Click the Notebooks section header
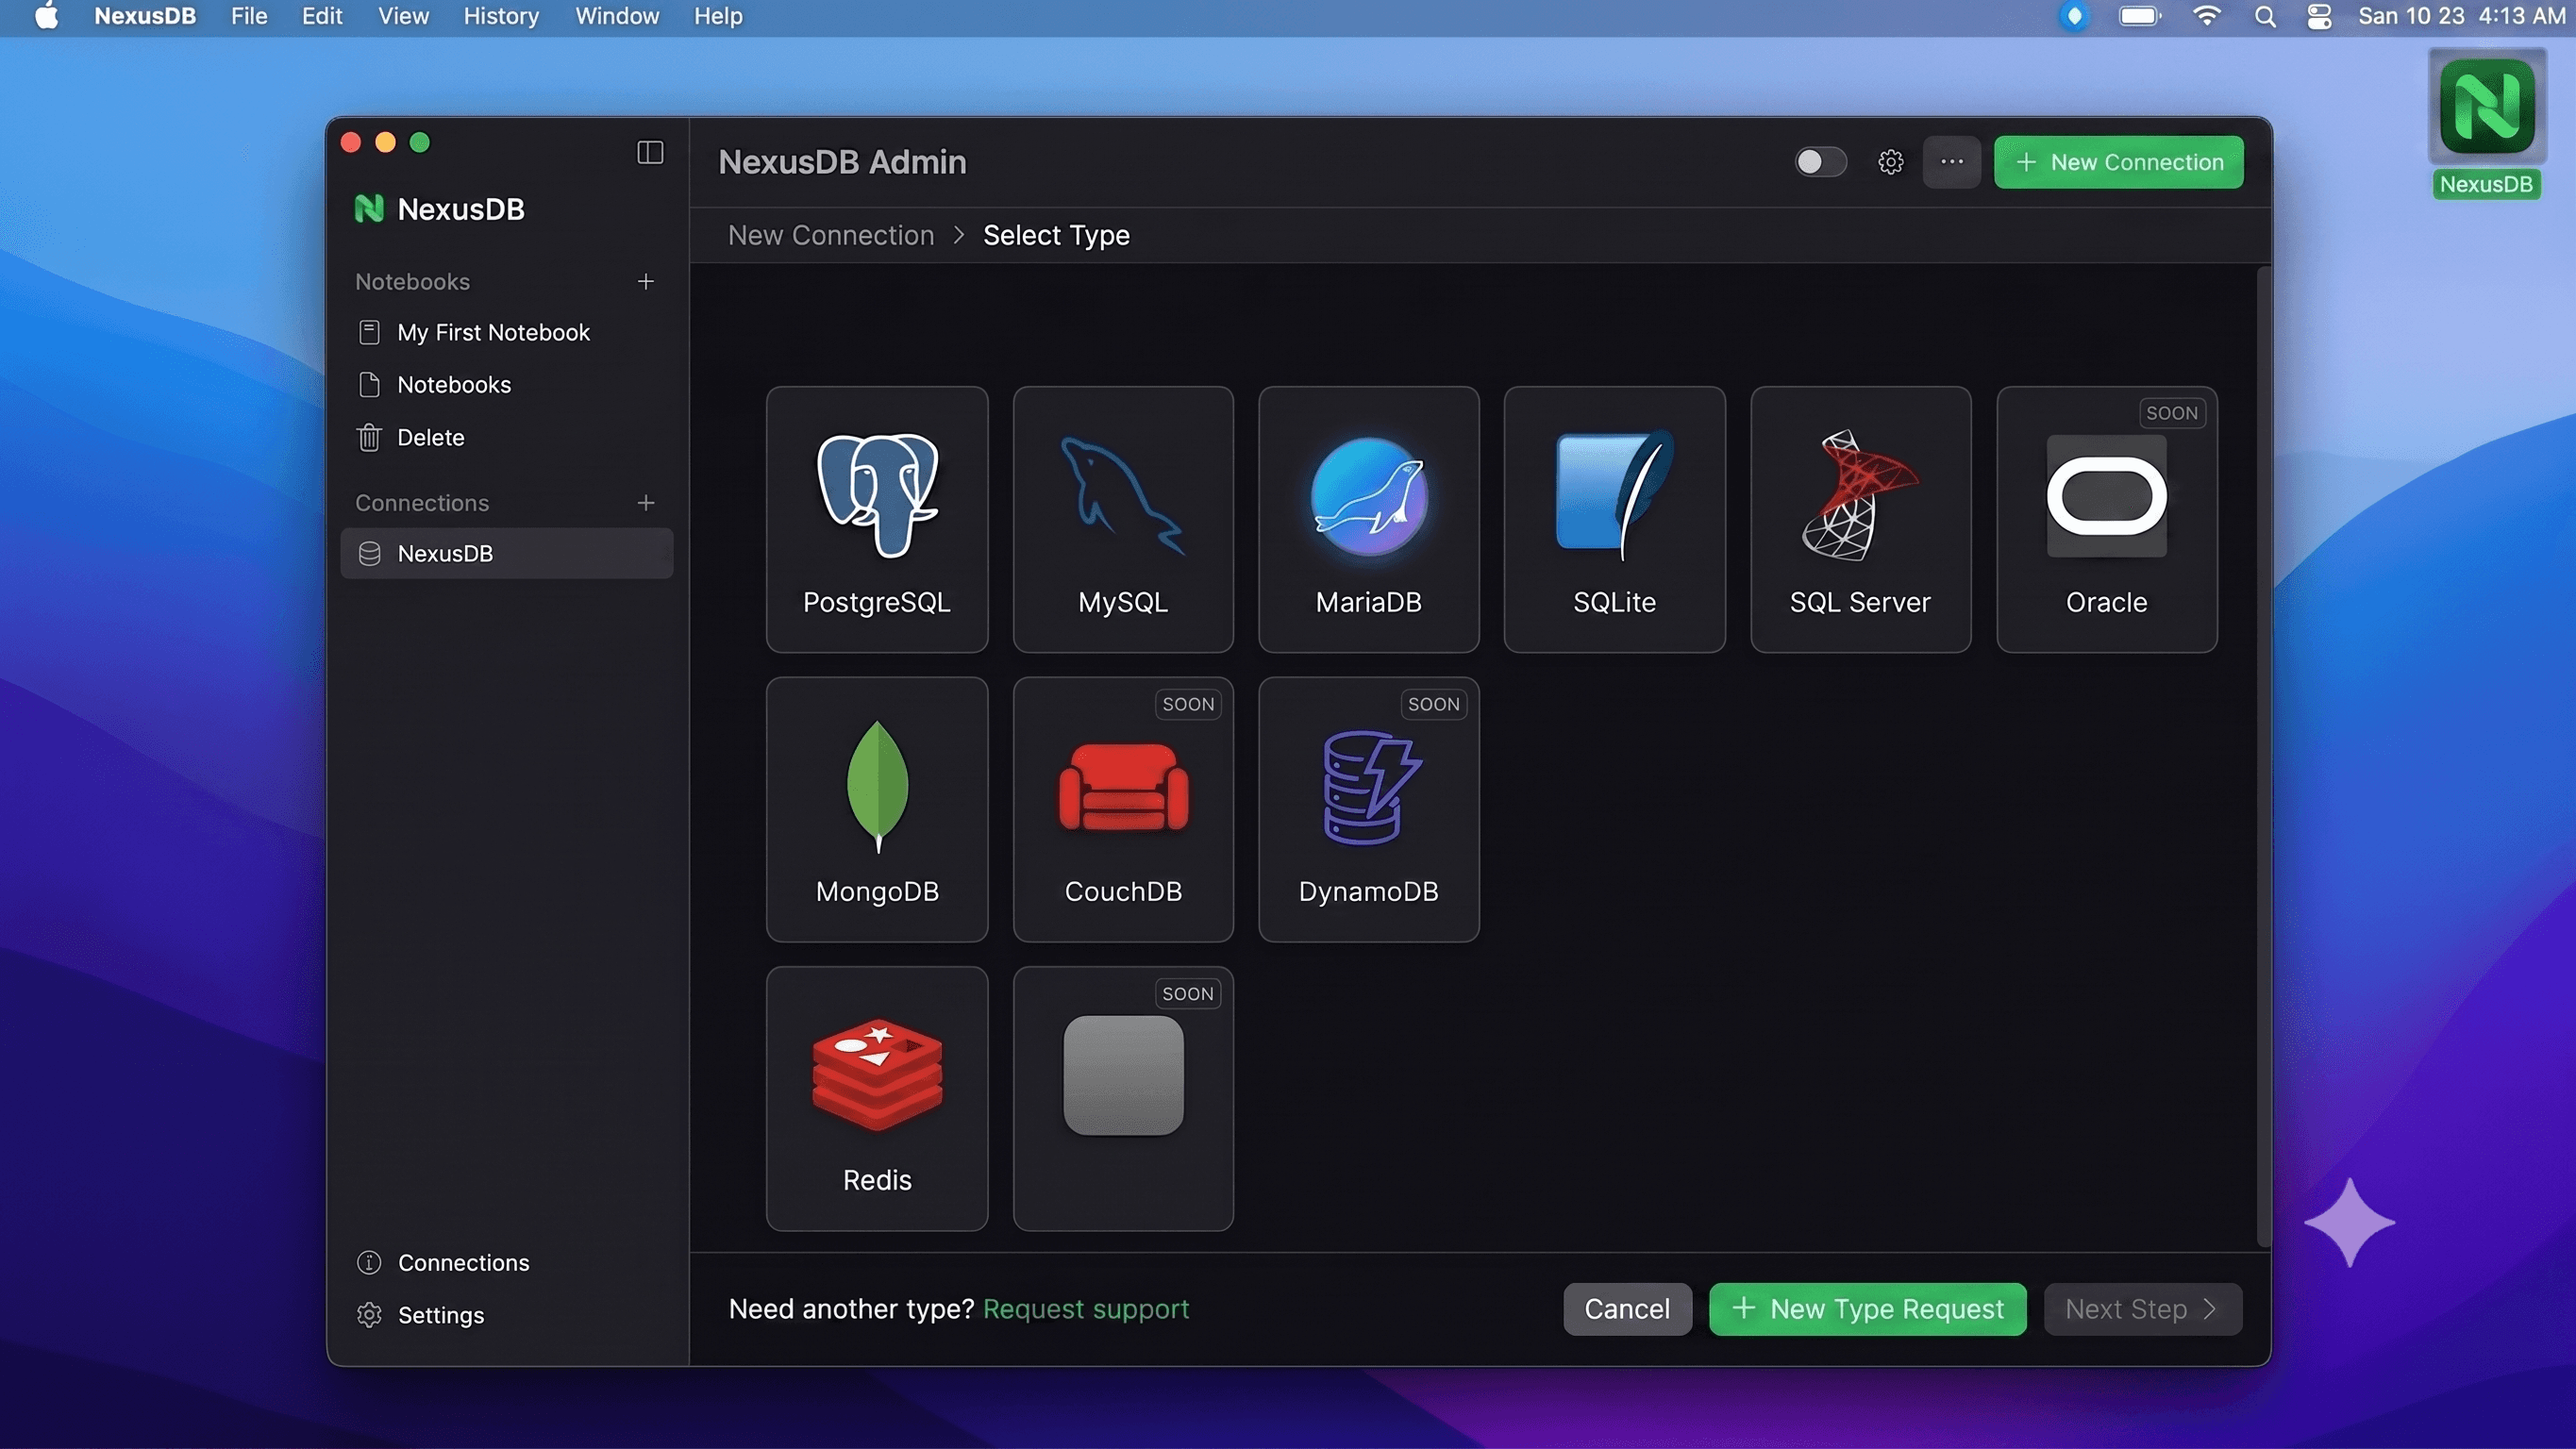This screenshot has width=2576, height=1449. coord(412,282)
